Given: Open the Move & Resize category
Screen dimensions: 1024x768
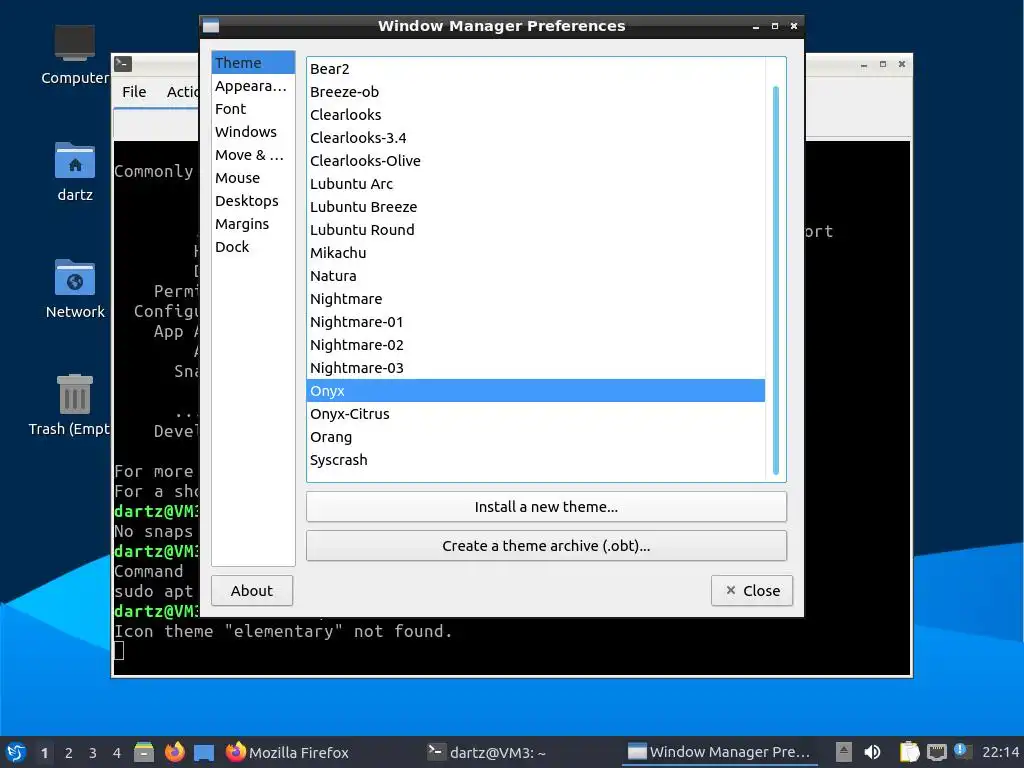Looking at the screenshot, I should click(253, 155).
